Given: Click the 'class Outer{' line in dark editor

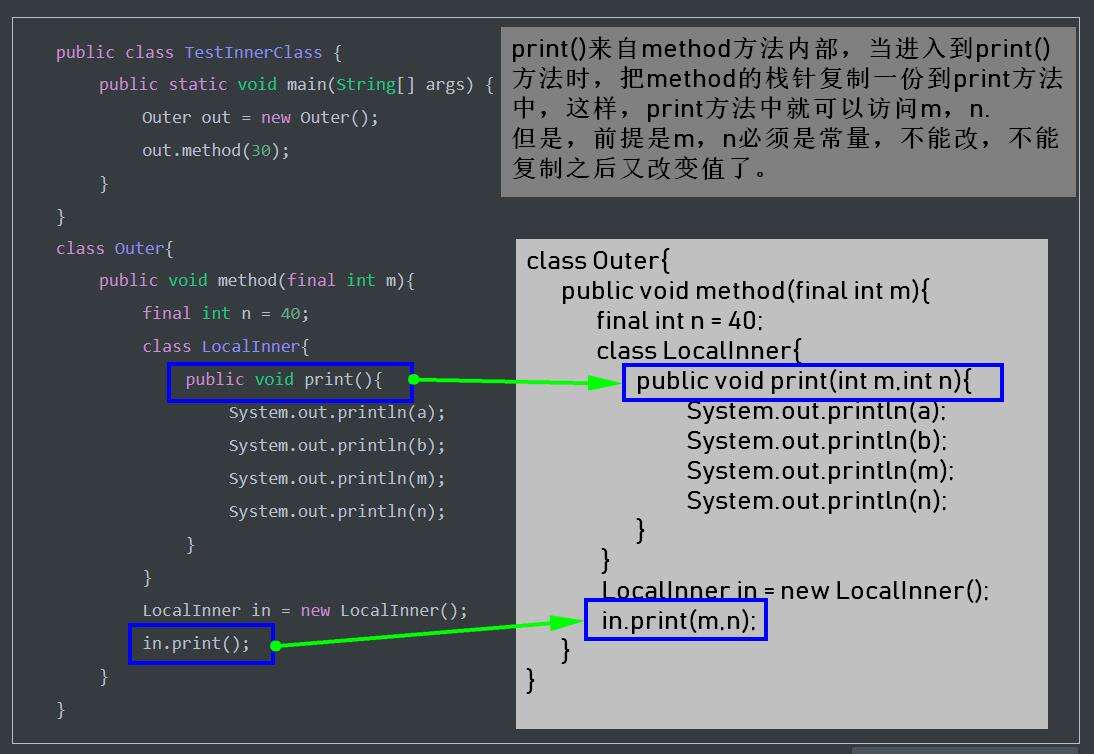Looking at the screenshot, I should [115, 248].
